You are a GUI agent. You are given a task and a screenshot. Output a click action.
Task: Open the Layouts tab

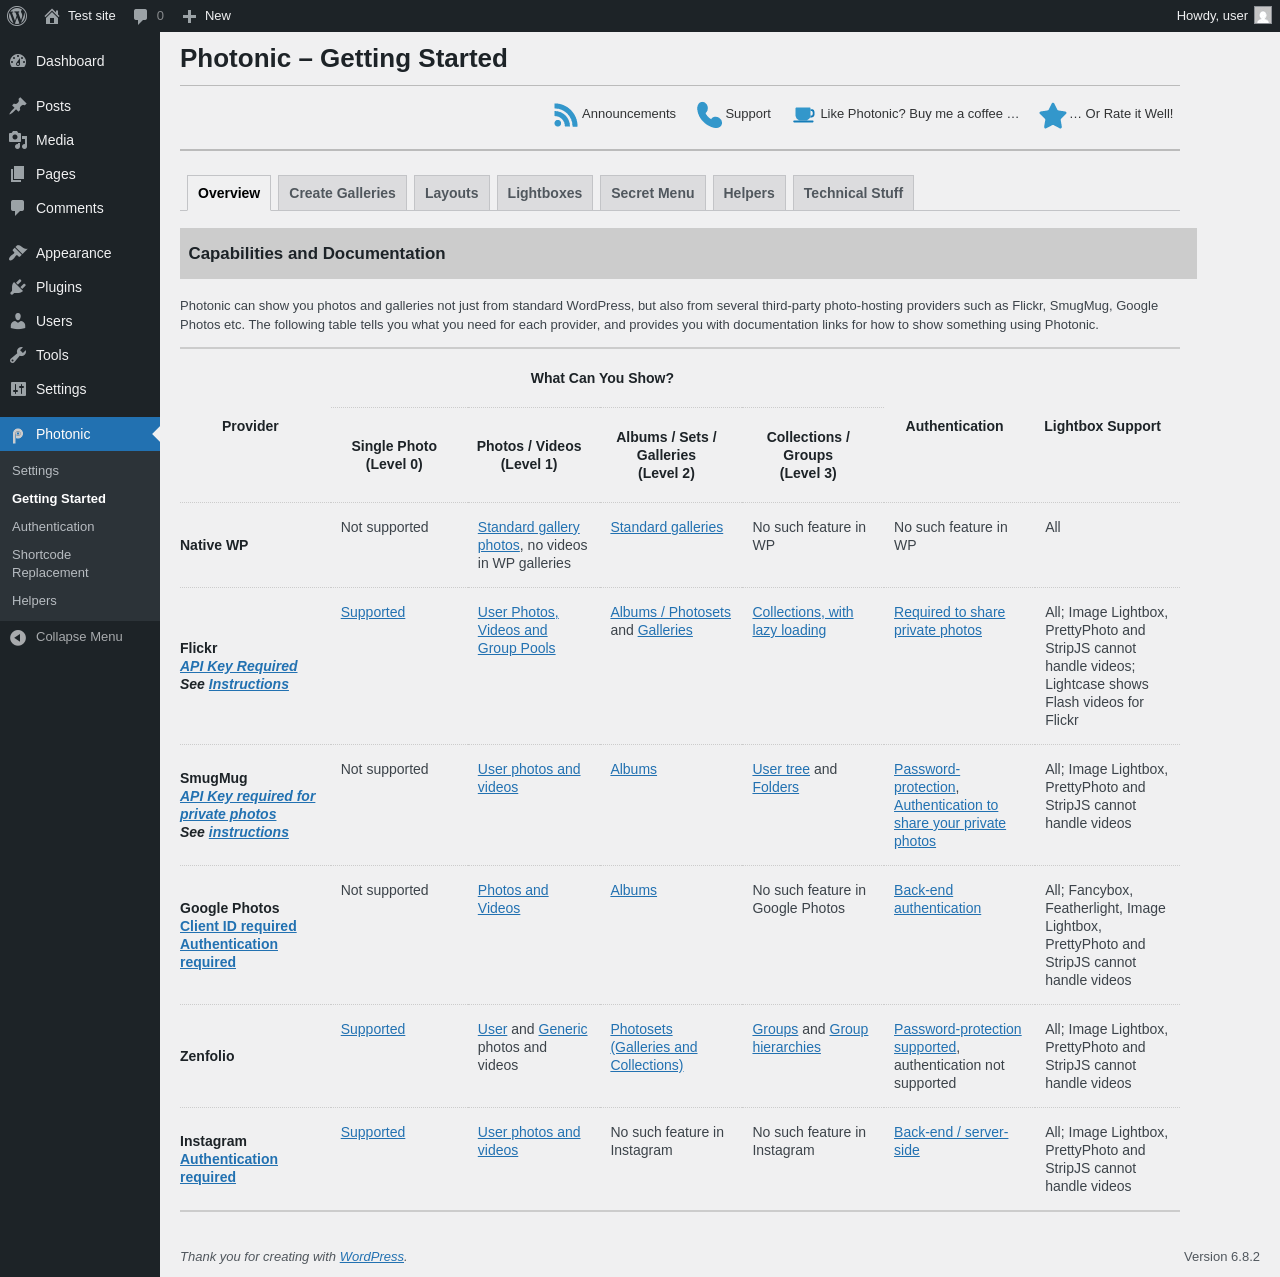pos(451,193)
